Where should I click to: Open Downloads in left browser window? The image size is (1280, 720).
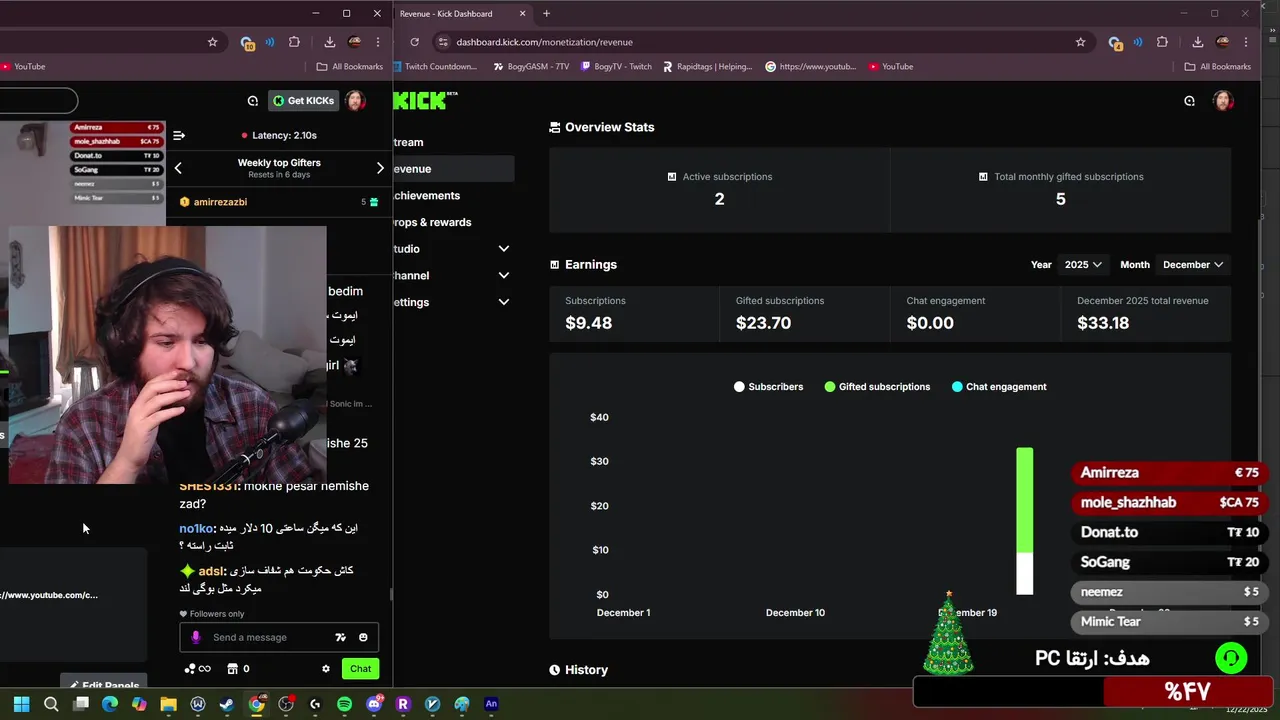coord(329,42)
